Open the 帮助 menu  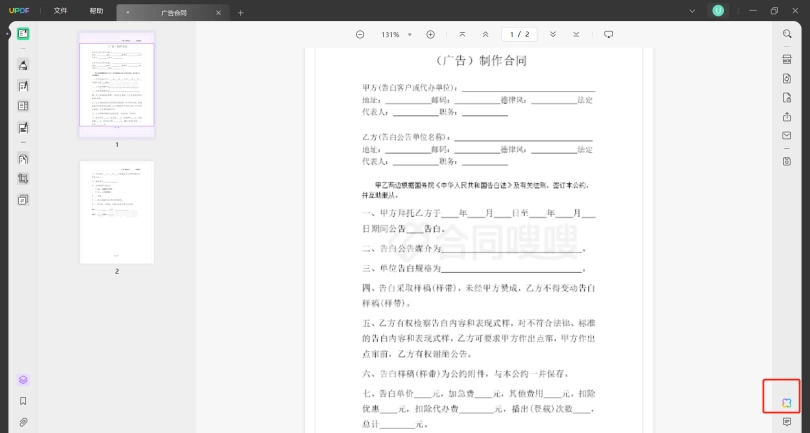pos(96,11)
